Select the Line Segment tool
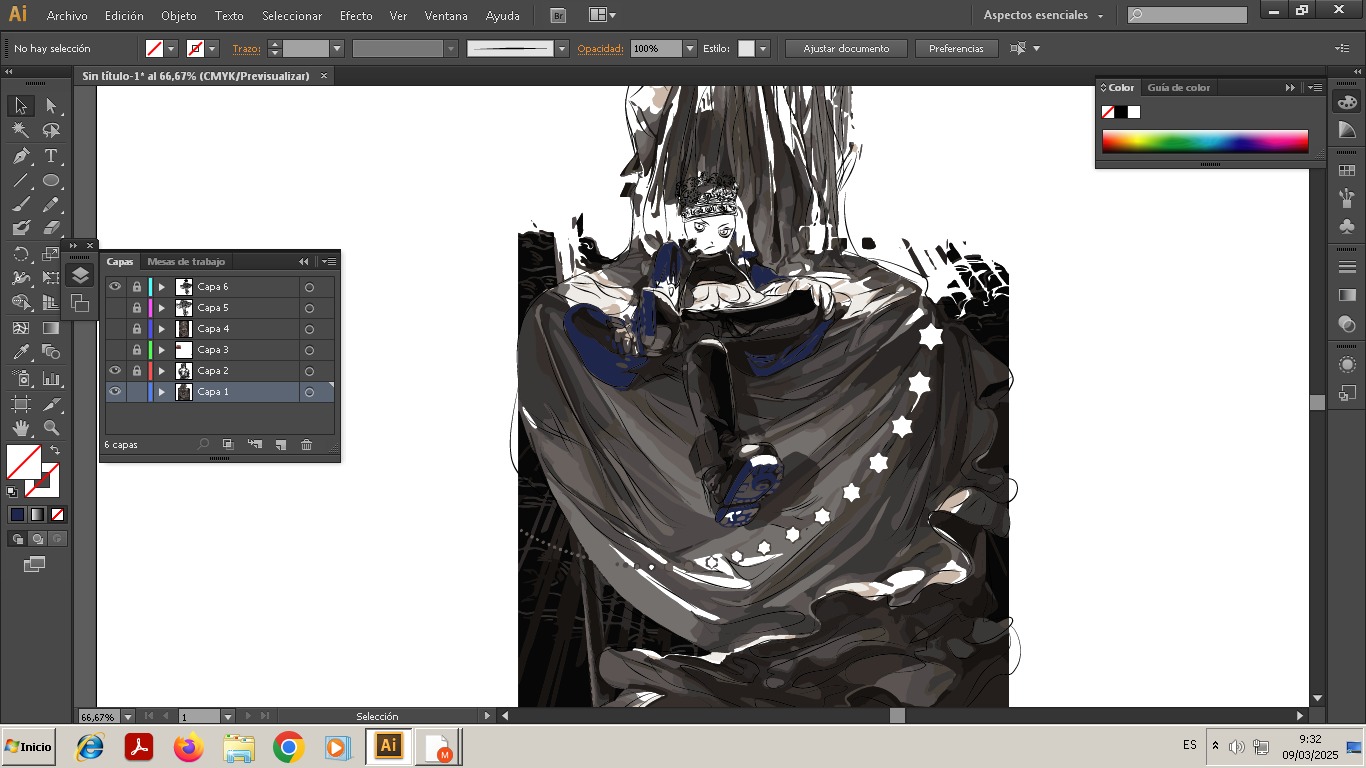Screen dimensions: 1366x768 pos(20,180)
